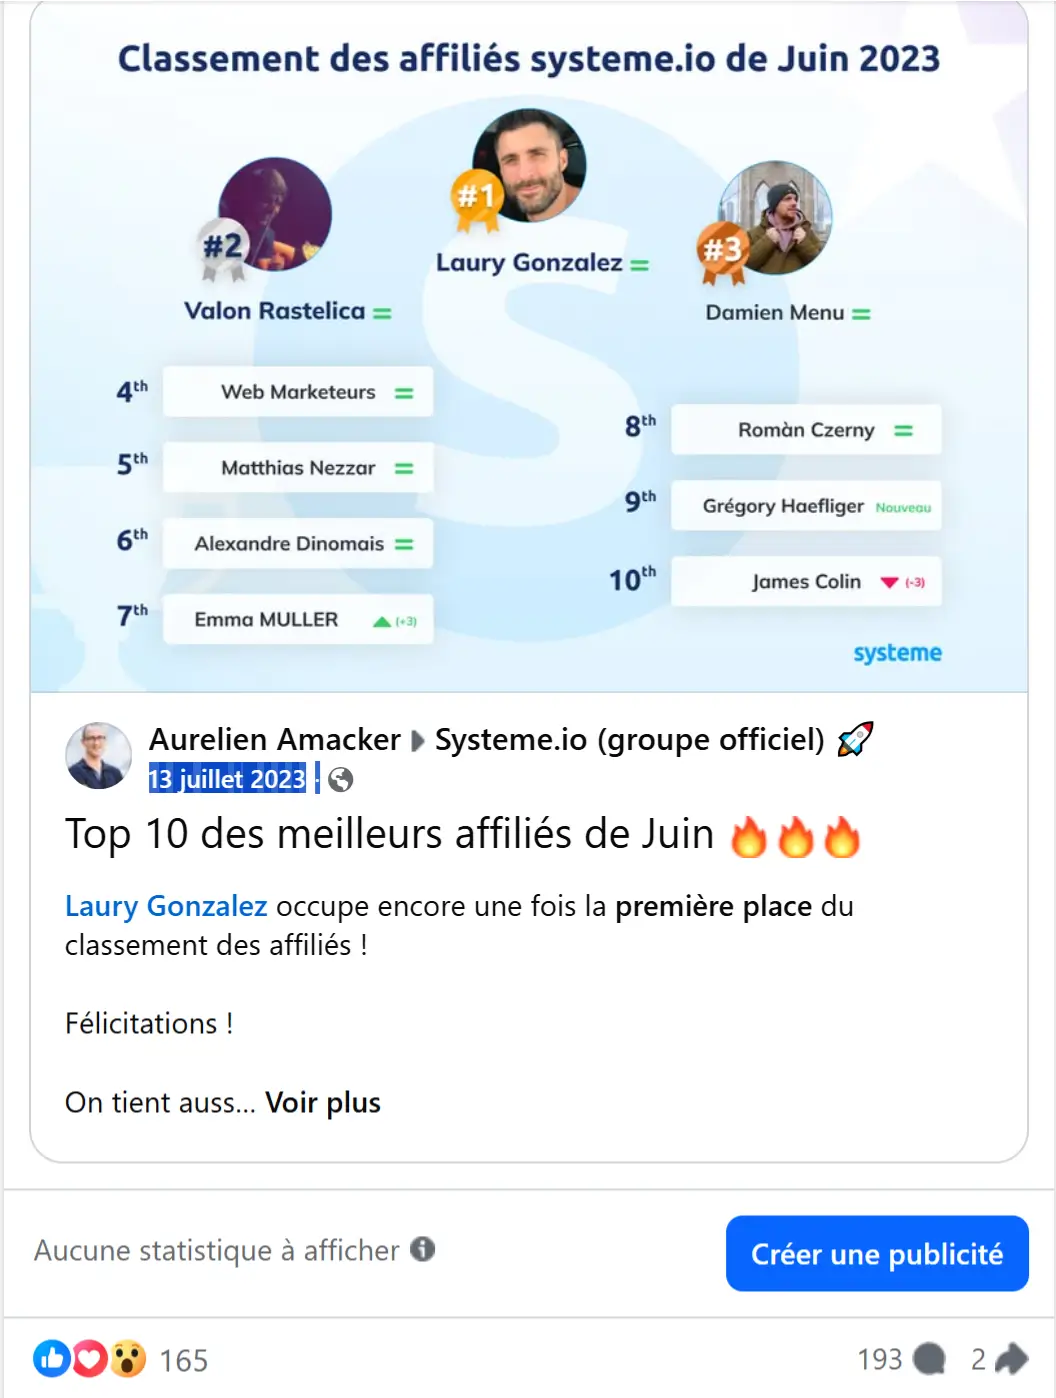The image size is (1056, 1398).
Task: Click the red heart love reaction icon
Action: tap(90, 1359)
